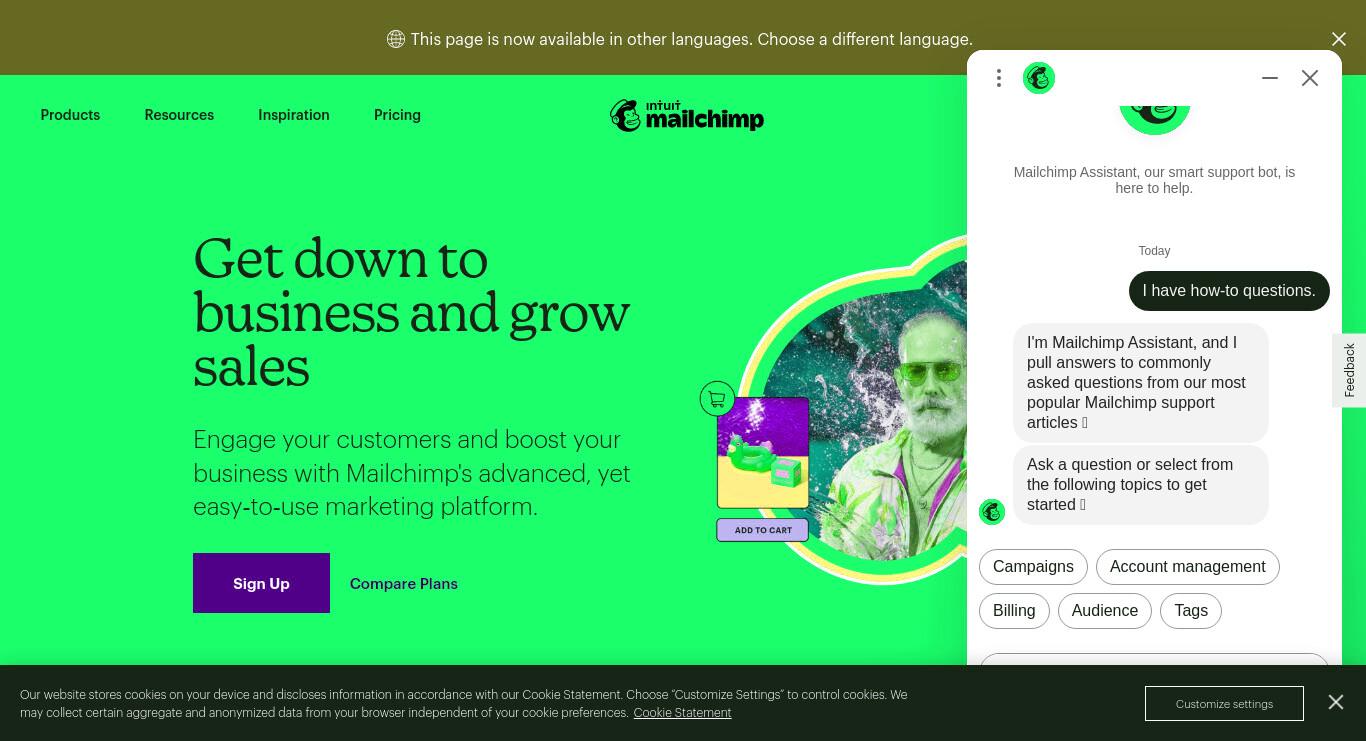Minimize the Mailchimp Assistant chat window

1270,78
